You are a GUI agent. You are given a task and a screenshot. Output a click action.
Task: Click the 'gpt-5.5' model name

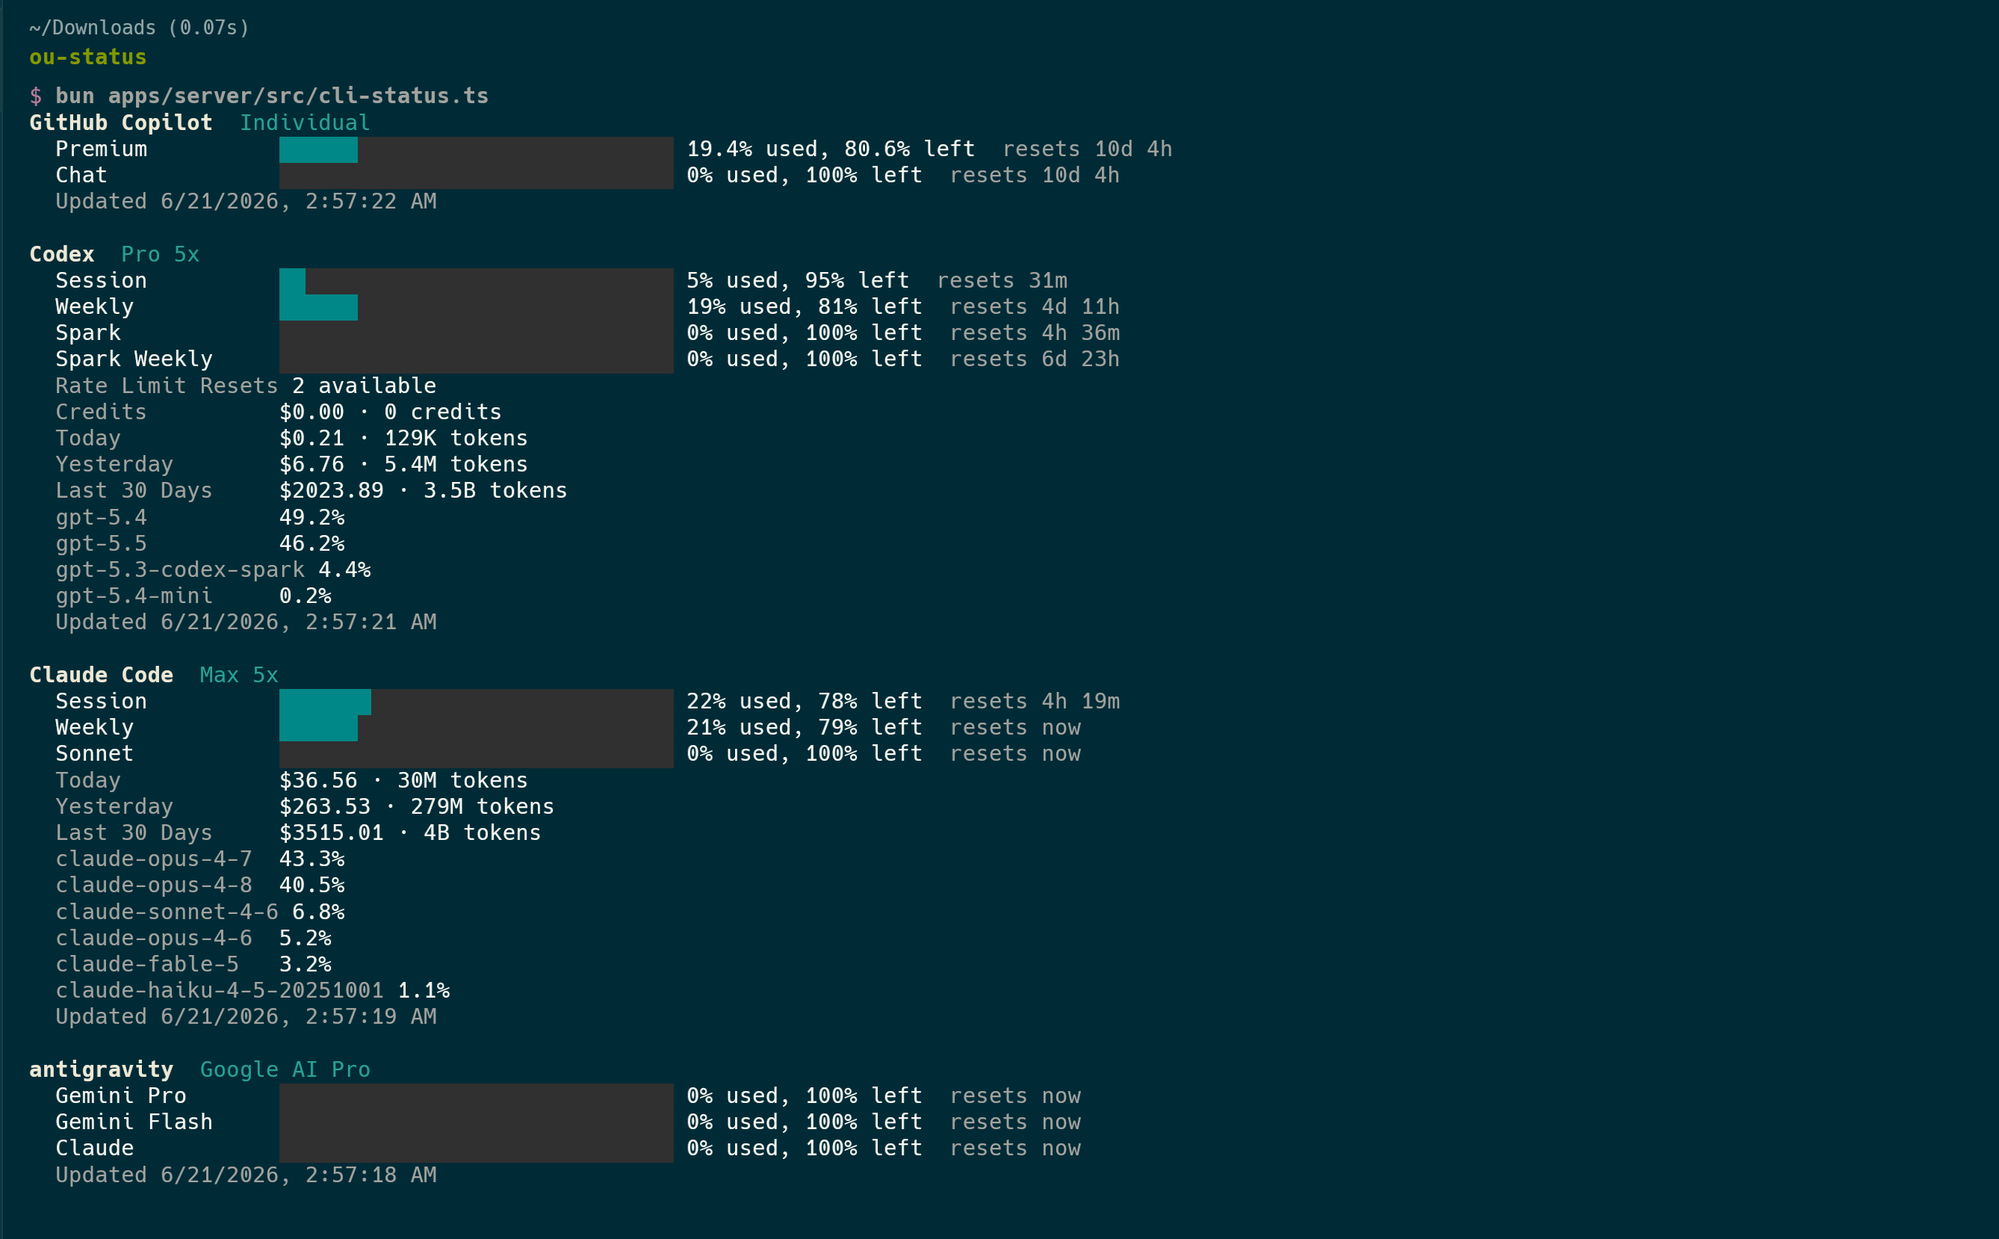(101, 544)
